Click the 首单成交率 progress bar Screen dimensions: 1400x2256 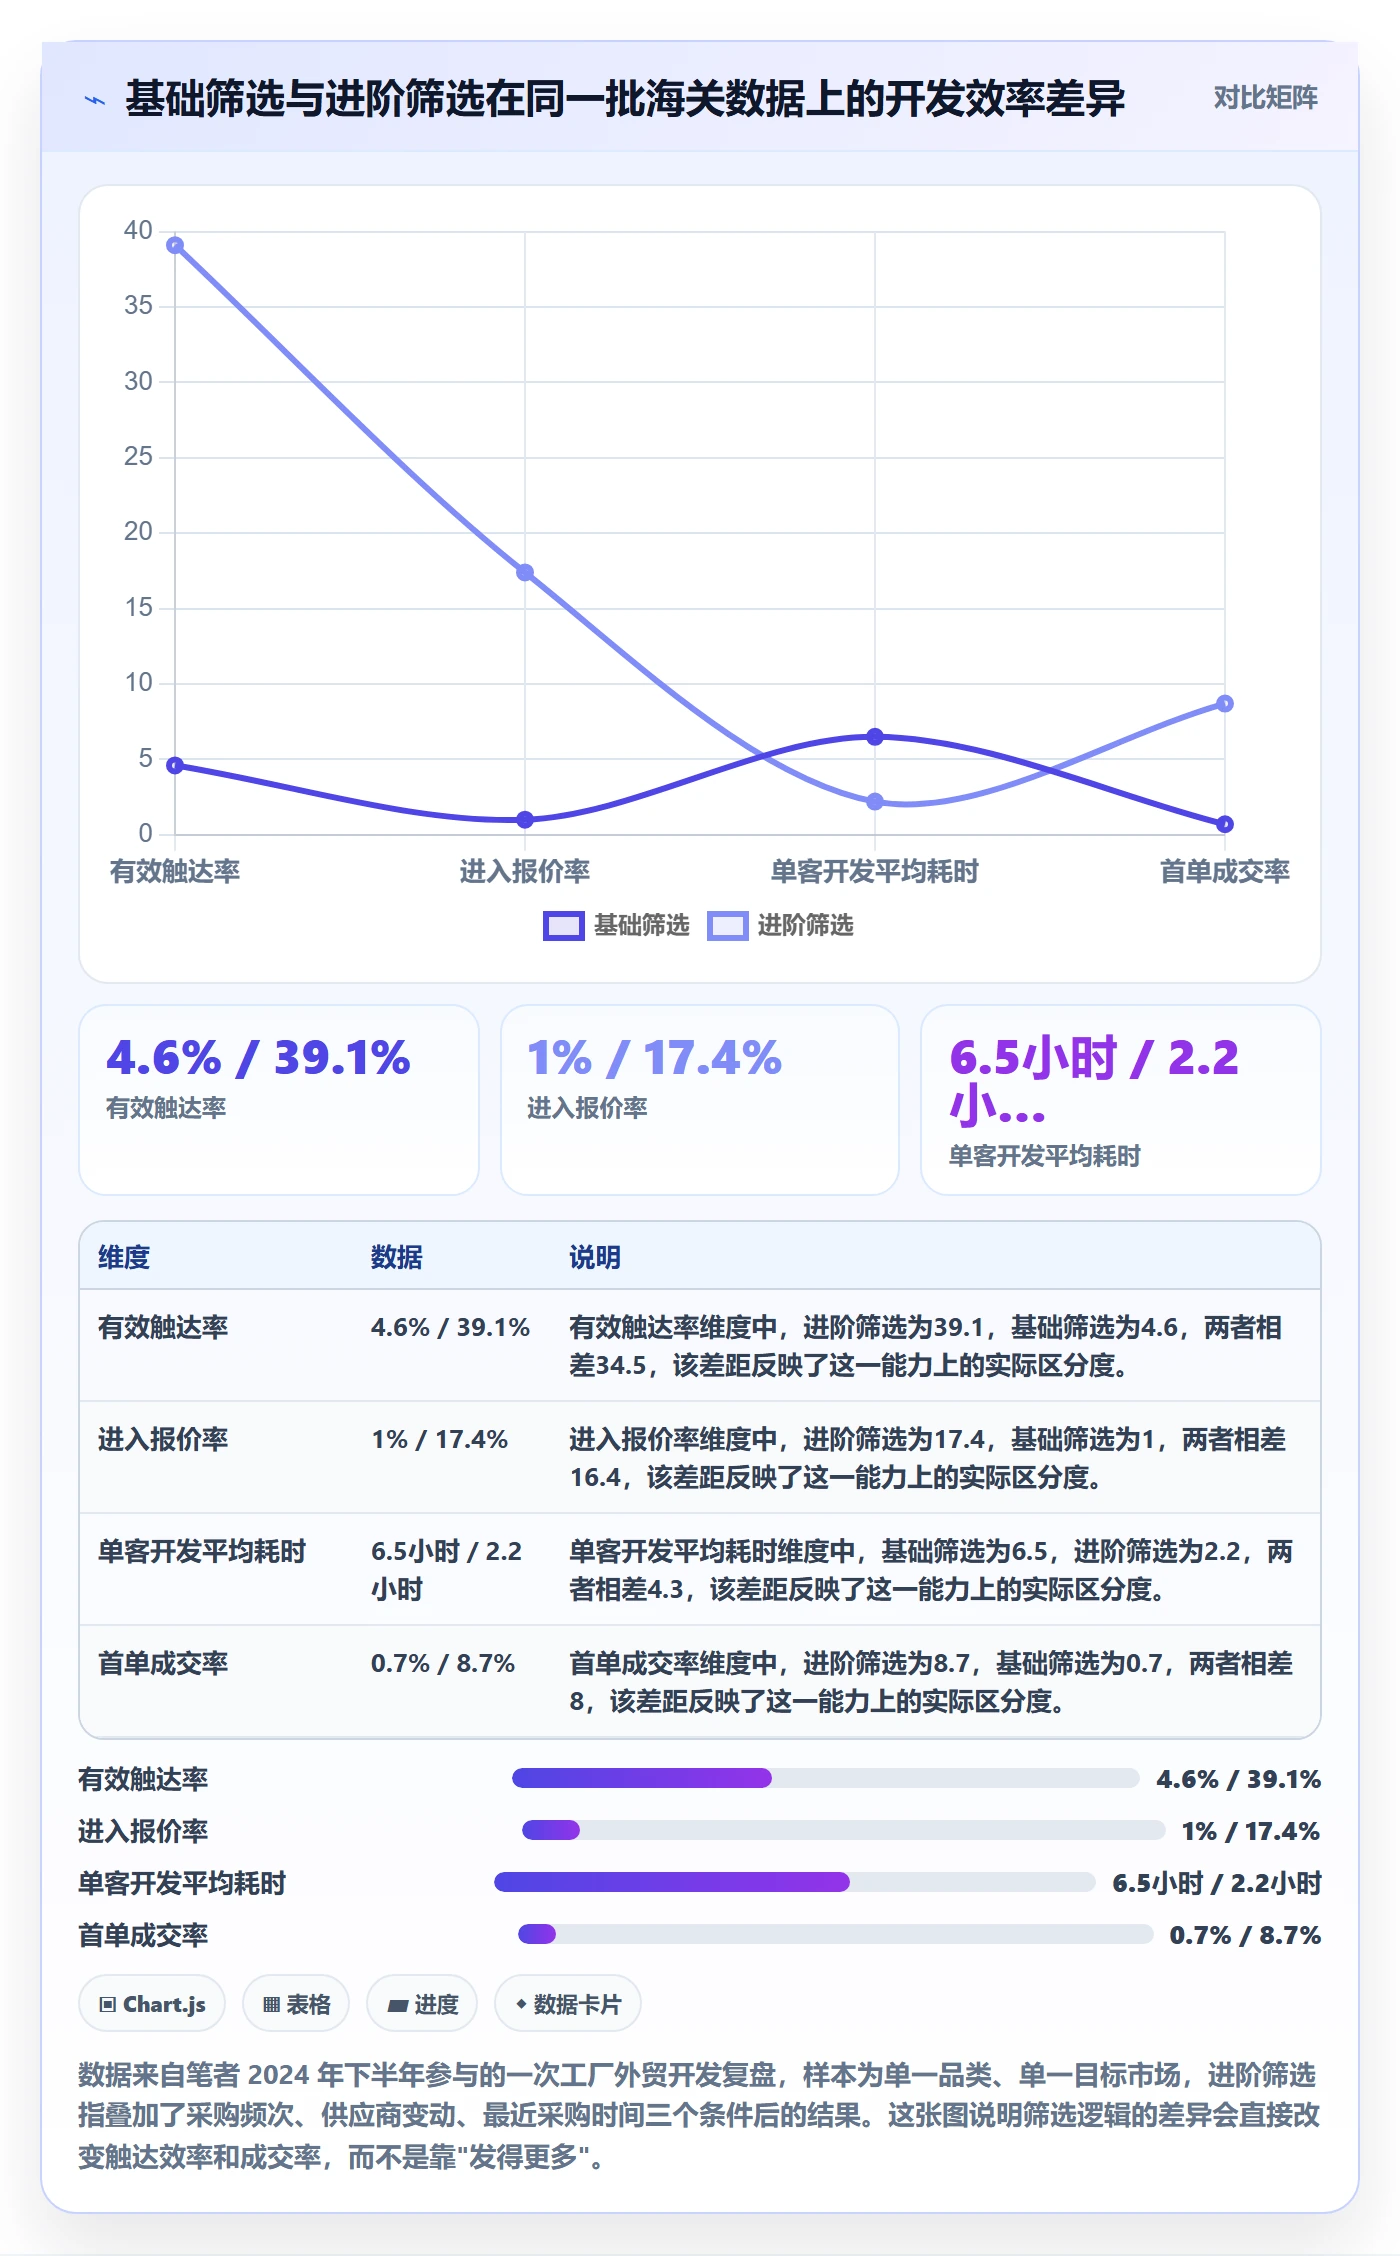[x=836, y=1934]
